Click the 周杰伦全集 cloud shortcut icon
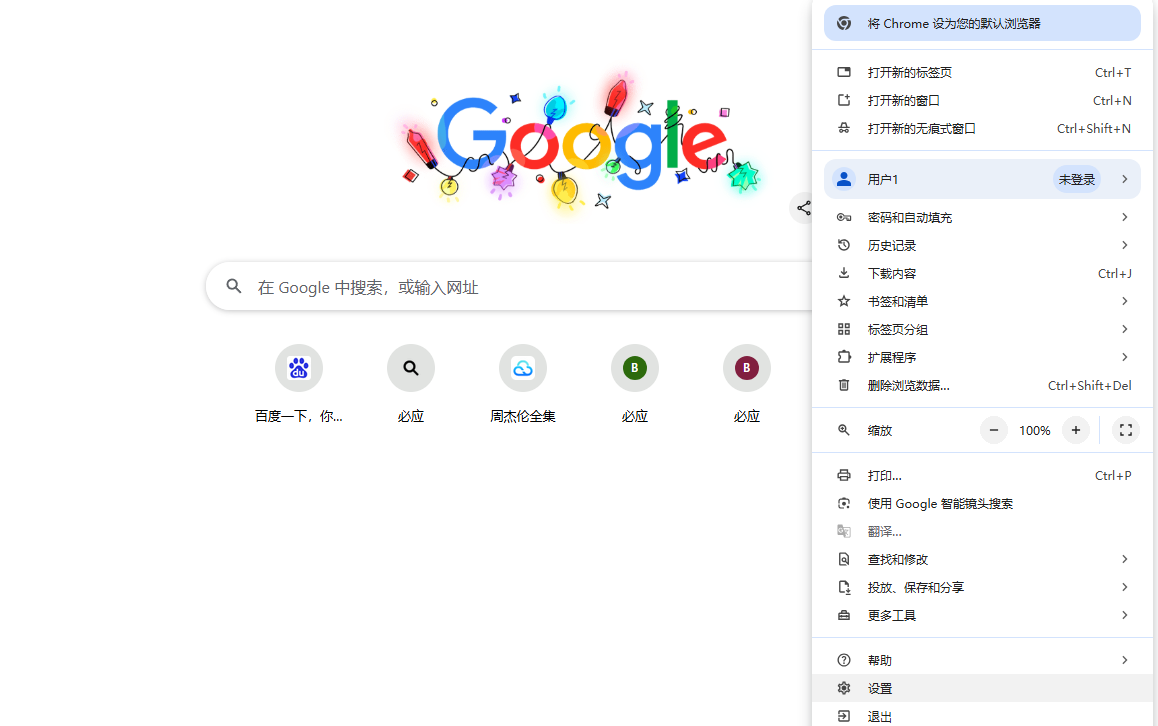This screenshot has width=1158, height=726. (523, 367)
